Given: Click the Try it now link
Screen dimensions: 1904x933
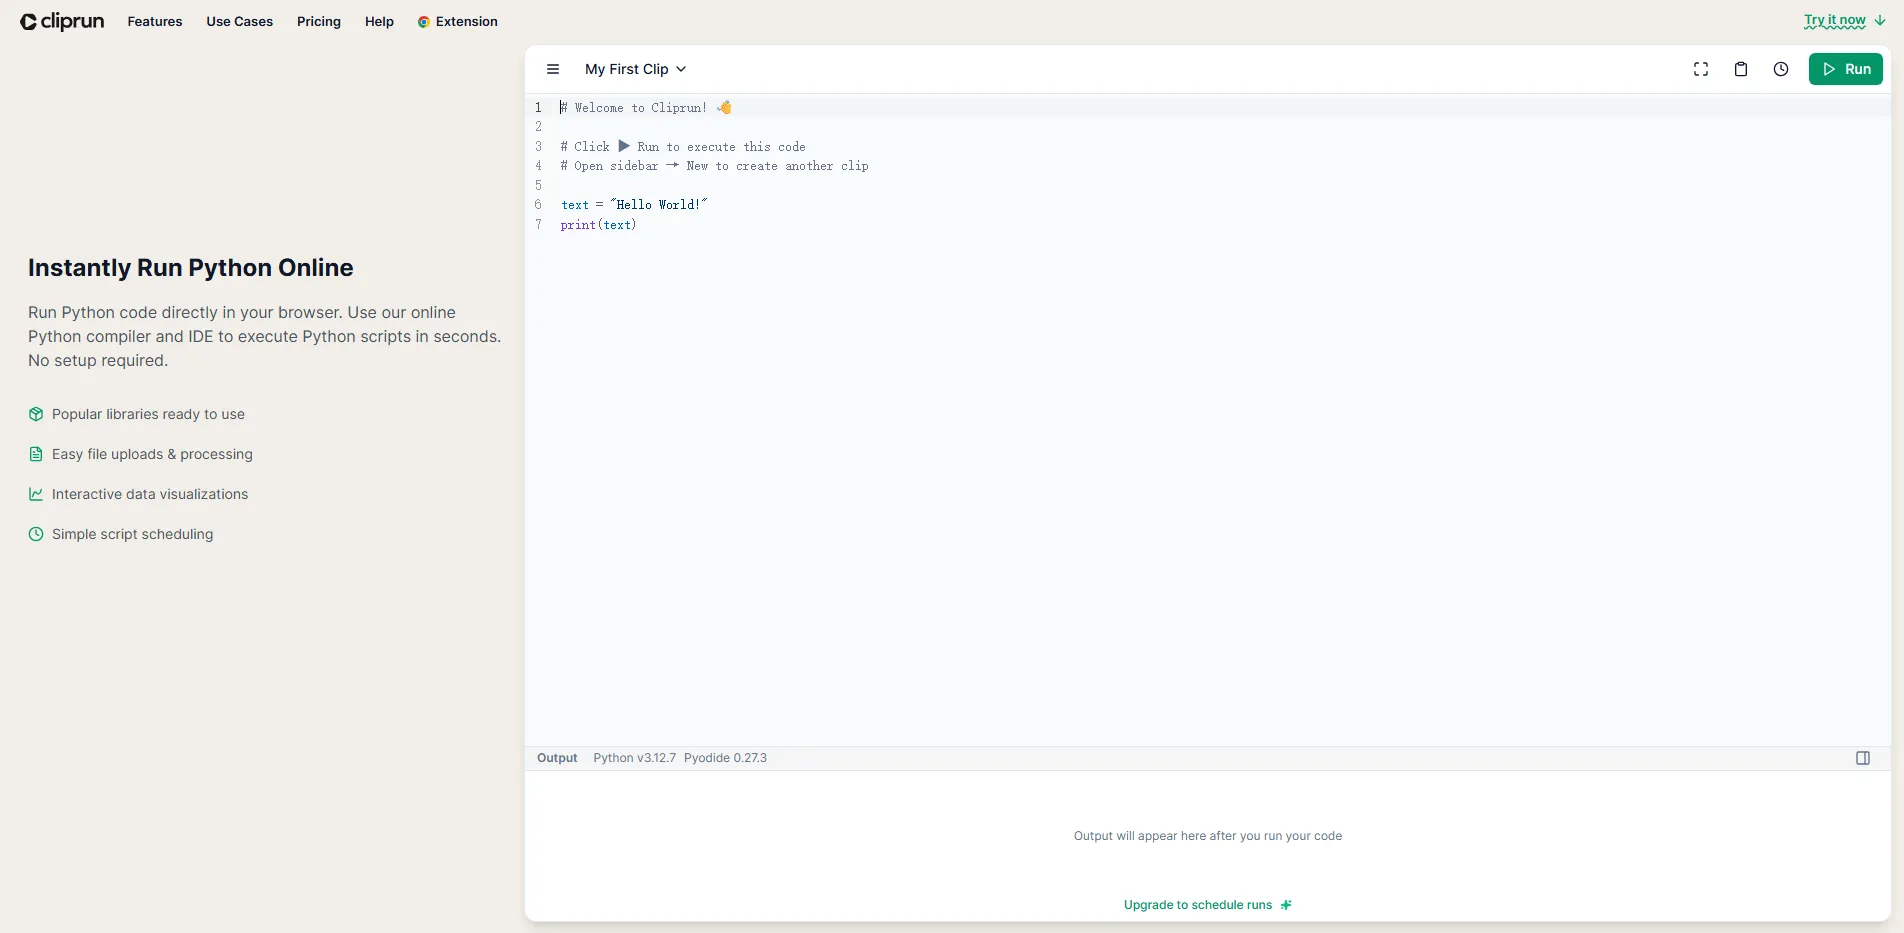Looking at the screenshot, I should 1836,20.
